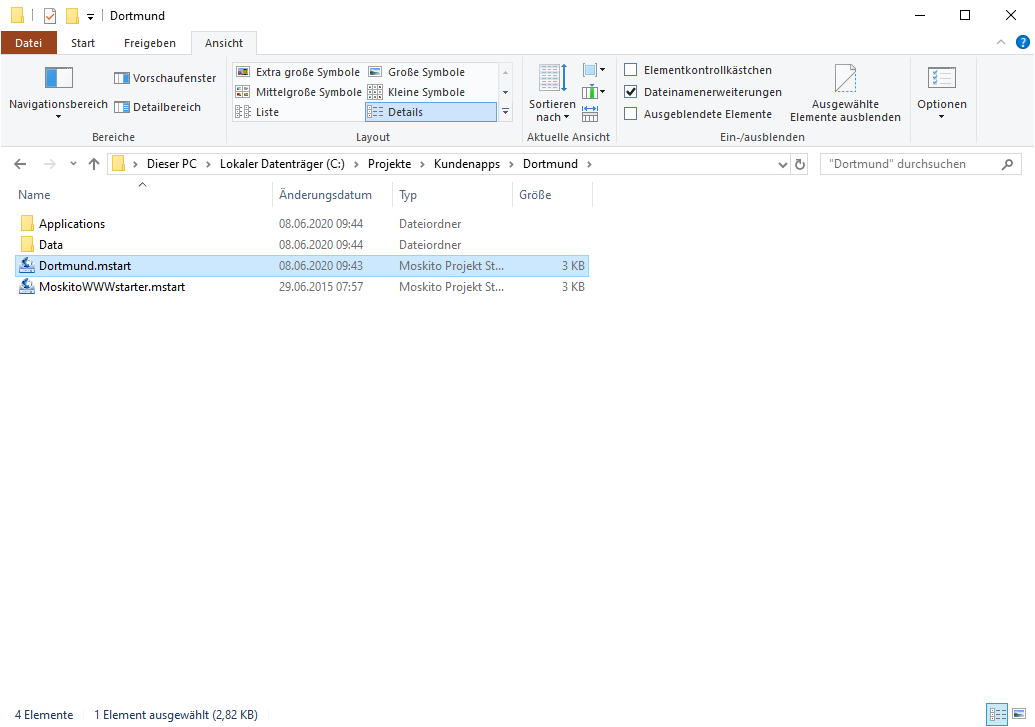Image resolution: width=1035 pixels, height=727 pixels.
Task: Click Ausgewählte Elemente ausblenden icon
Action: point(845,80)
